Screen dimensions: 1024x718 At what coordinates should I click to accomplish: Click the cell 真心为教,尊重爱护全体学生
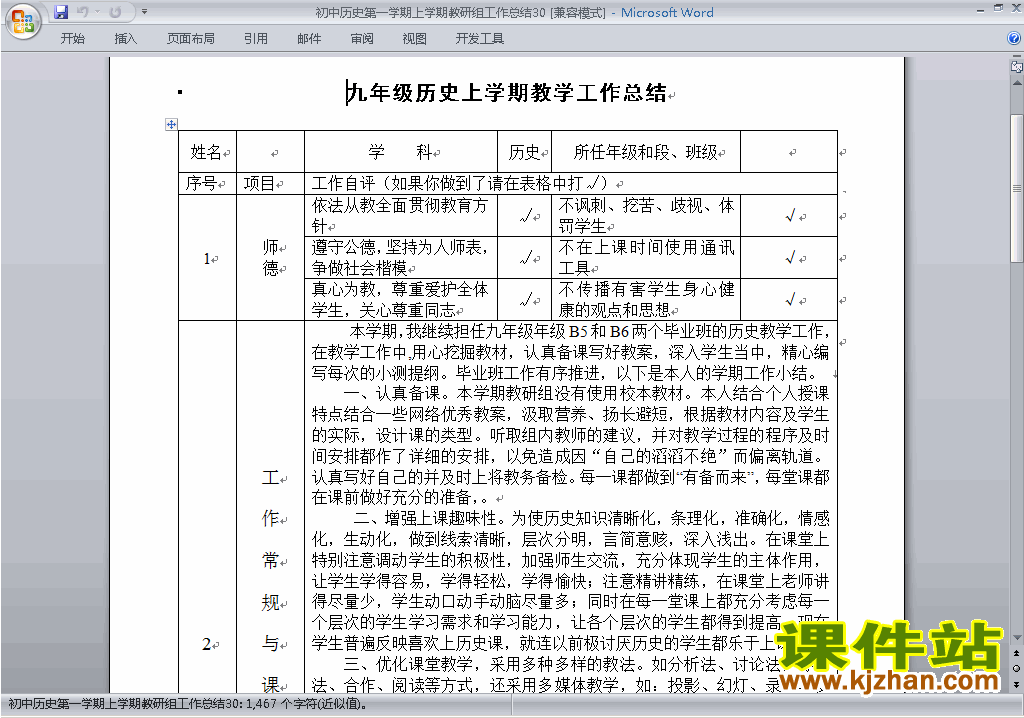pyautogui.click(x=401, y=299)
